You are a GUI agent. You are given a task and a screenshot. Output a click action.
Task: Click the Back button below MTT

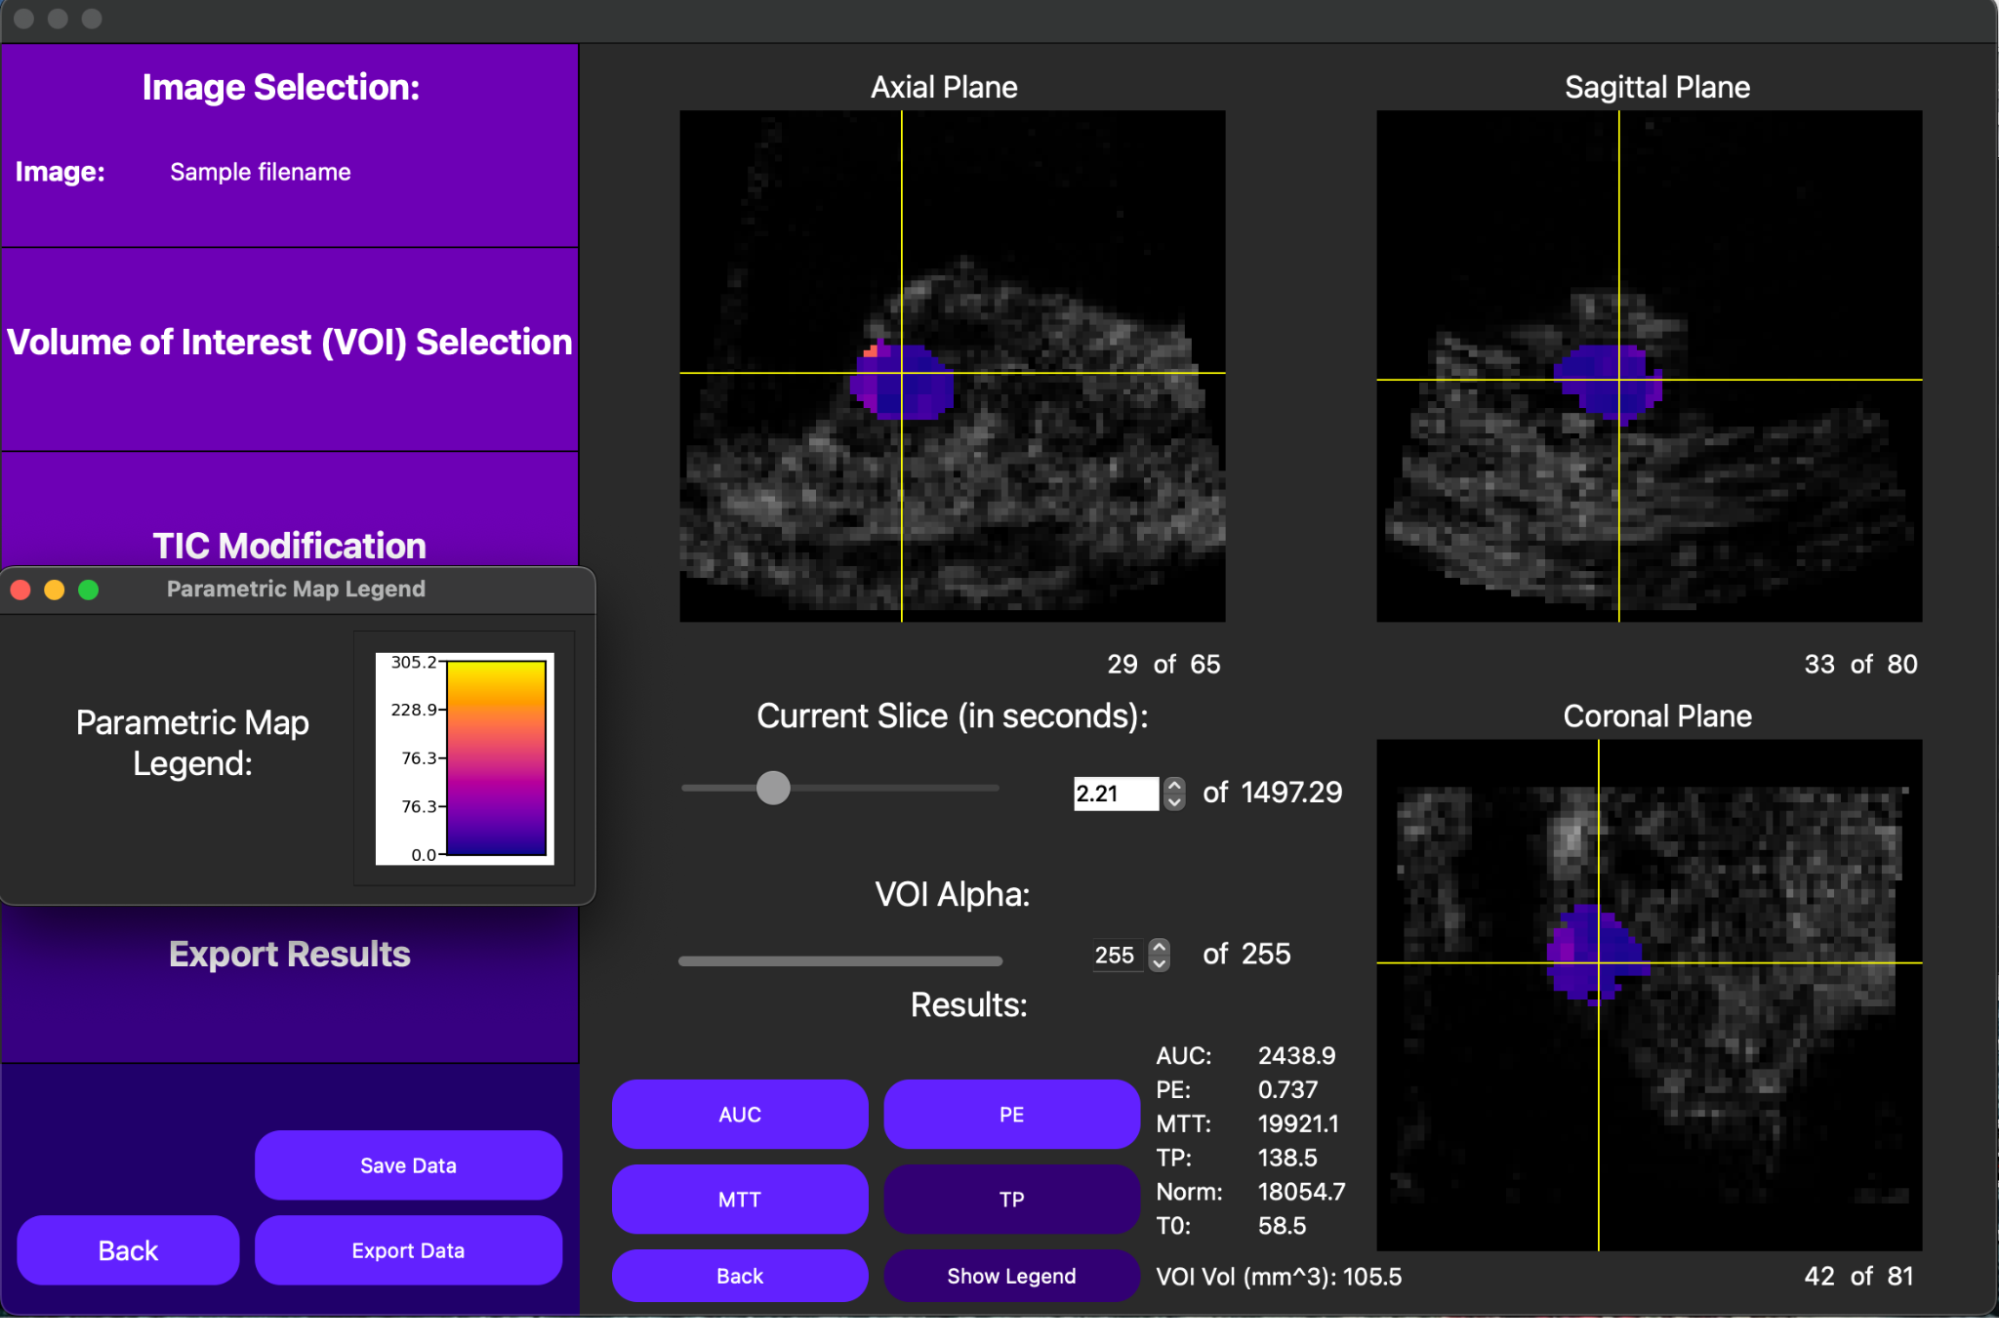pos(740,1276)
